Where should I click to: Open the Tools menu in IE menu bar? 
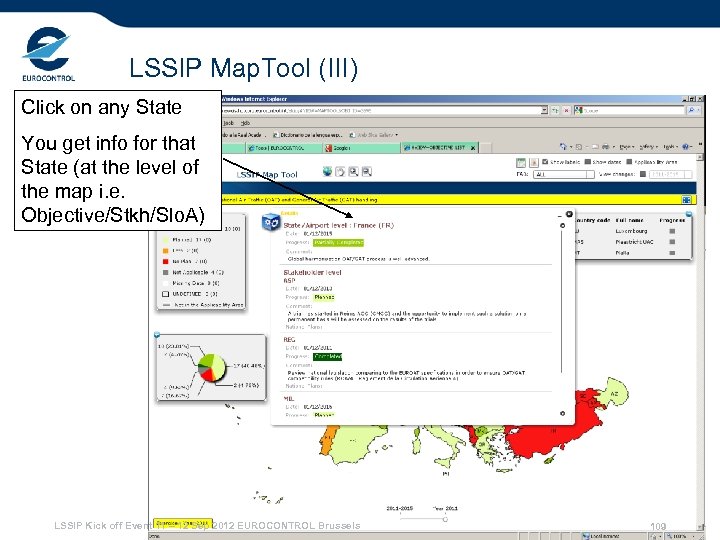pos(228,123)
